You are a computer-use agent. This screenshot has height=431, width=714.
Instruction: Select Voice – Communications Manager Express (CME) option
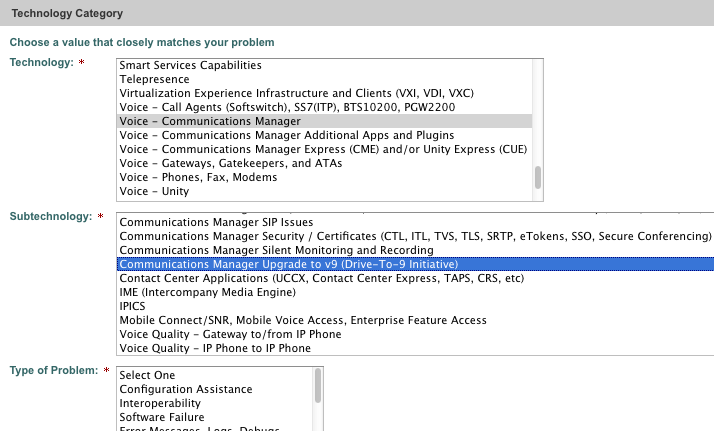pyautogui.click(x=324, y=149)
